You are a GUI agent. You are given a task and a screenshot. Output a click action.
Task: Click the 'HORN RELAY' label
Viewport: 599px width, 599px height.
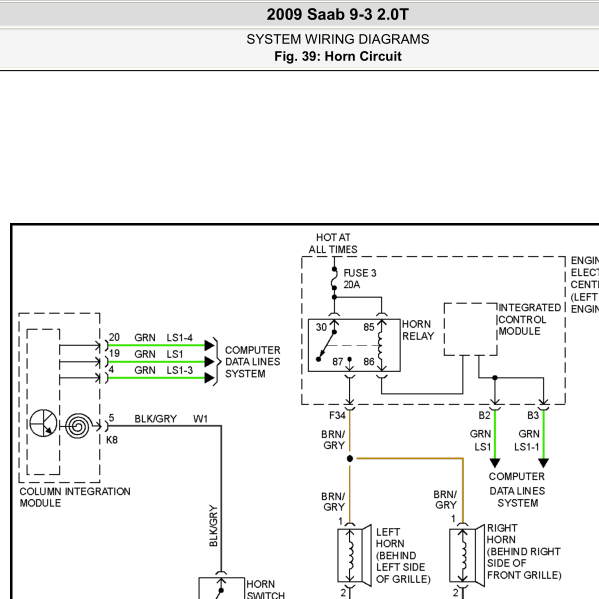(418, 330)
